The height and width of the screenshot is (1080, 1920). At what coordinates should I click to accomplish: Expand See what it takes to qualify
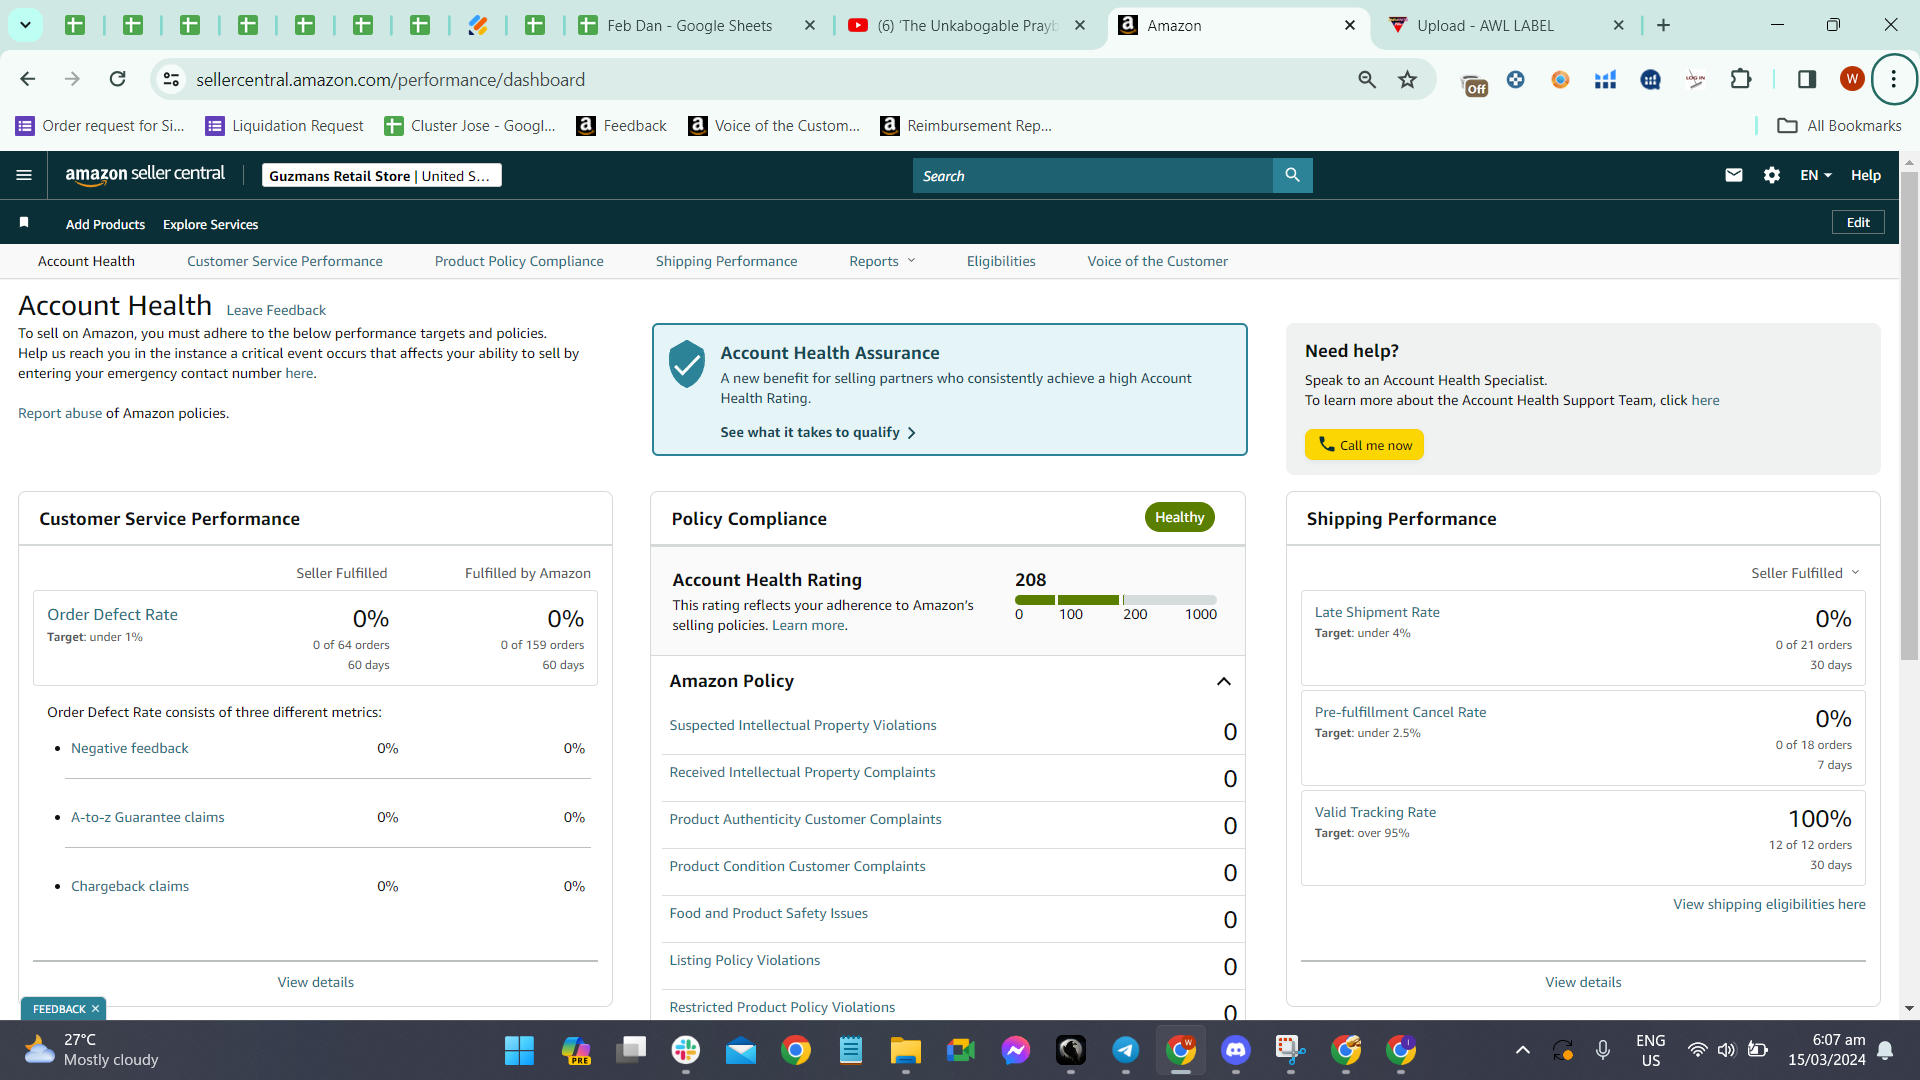(x=818, y=432)
